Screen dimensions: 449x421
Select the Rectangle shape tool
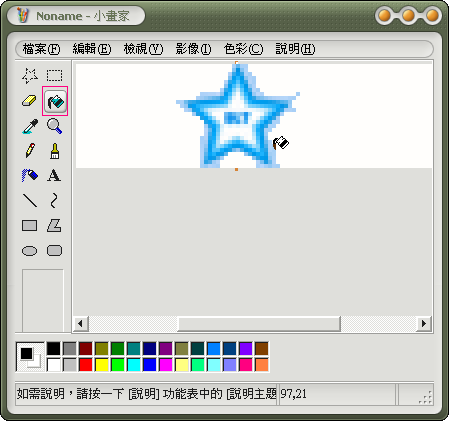(x=30, y=225)
